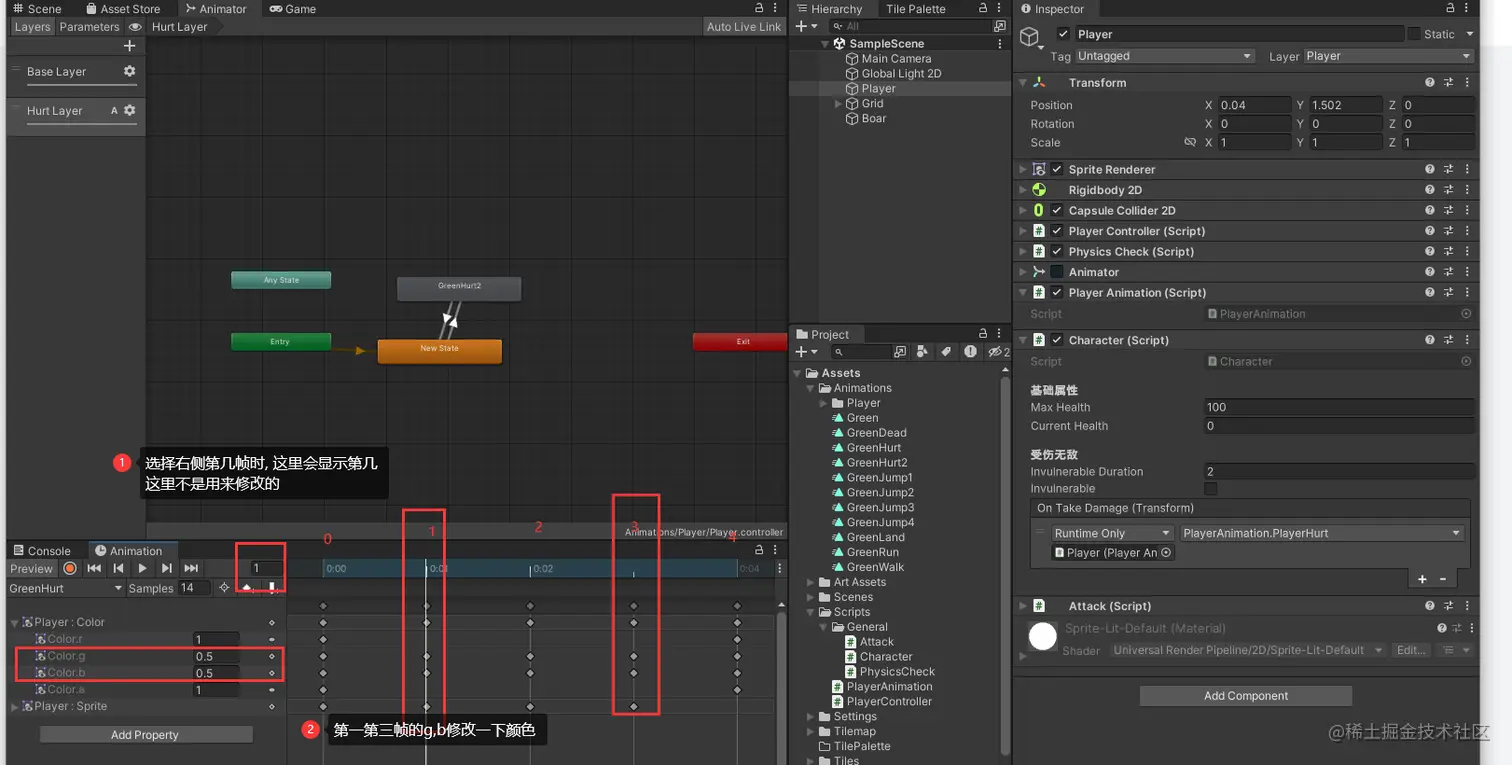Switch to the Parameters tab in Animator
This screenshot has height=765, width=1512.
pyautogui.click(x=89, y=27)
